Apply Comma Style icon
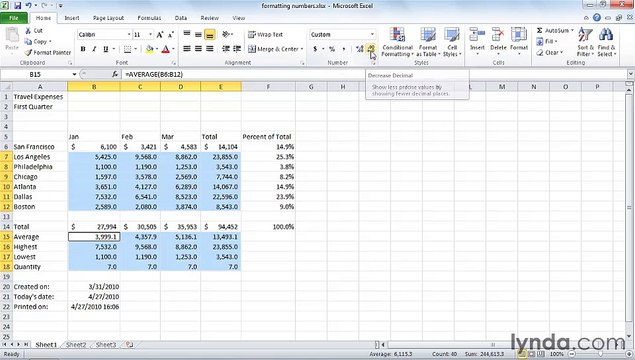The image size is (635, 360). (x=344, y=49)
